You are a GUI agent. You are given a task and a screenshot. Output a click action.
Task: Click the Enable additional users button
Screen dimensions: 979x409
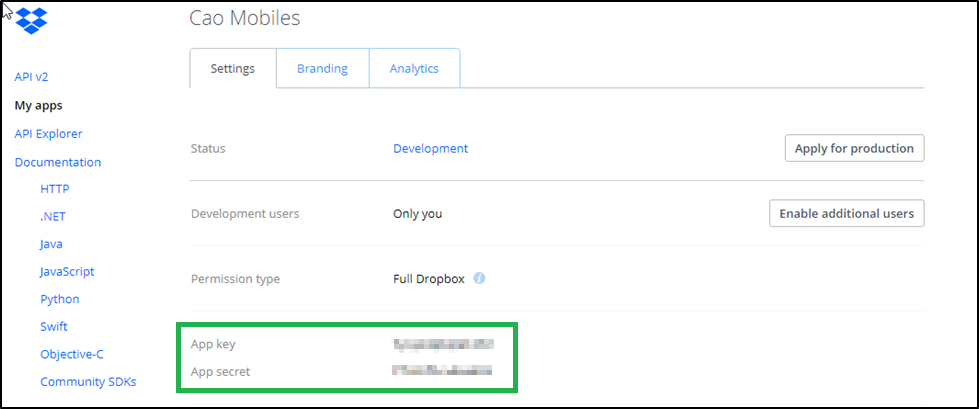click(847, 214)
